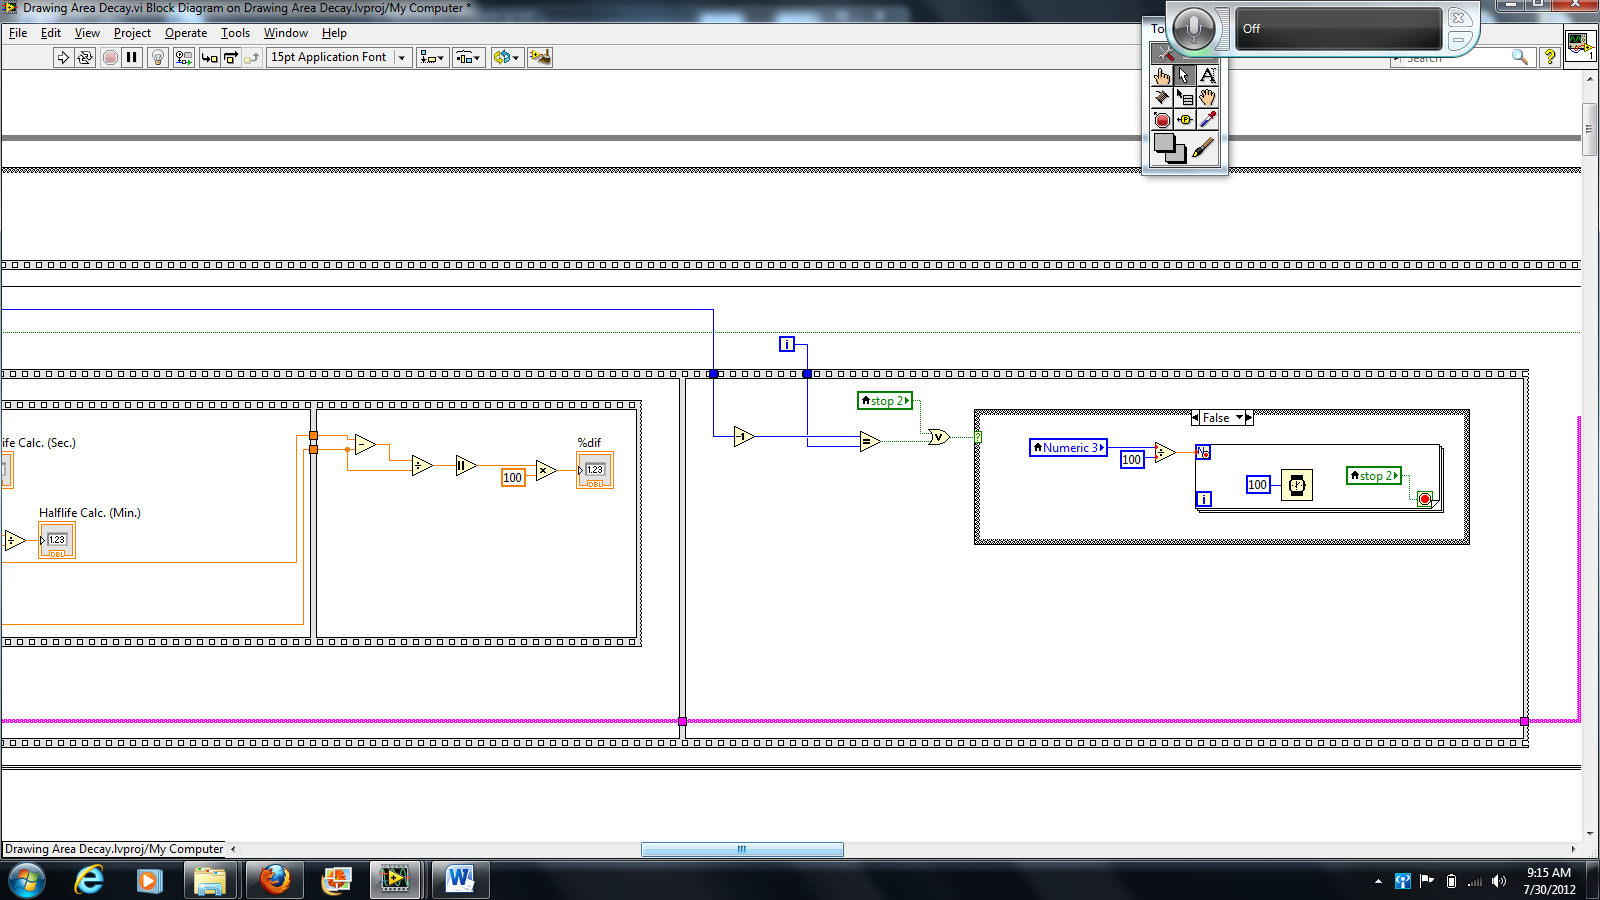1600x900 pixels.
Task: Toggle speech recognition microphone button
Action: tap(1193, 28)
